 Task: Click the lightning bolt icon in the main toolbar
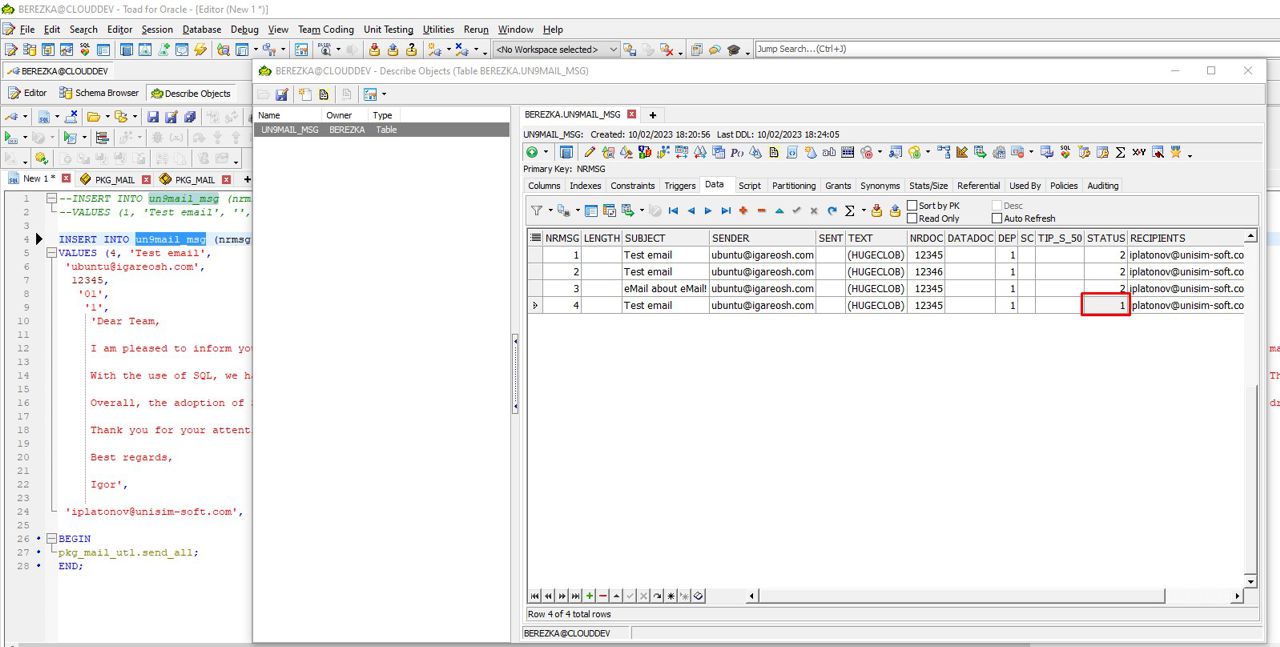[x=201, y=49]
